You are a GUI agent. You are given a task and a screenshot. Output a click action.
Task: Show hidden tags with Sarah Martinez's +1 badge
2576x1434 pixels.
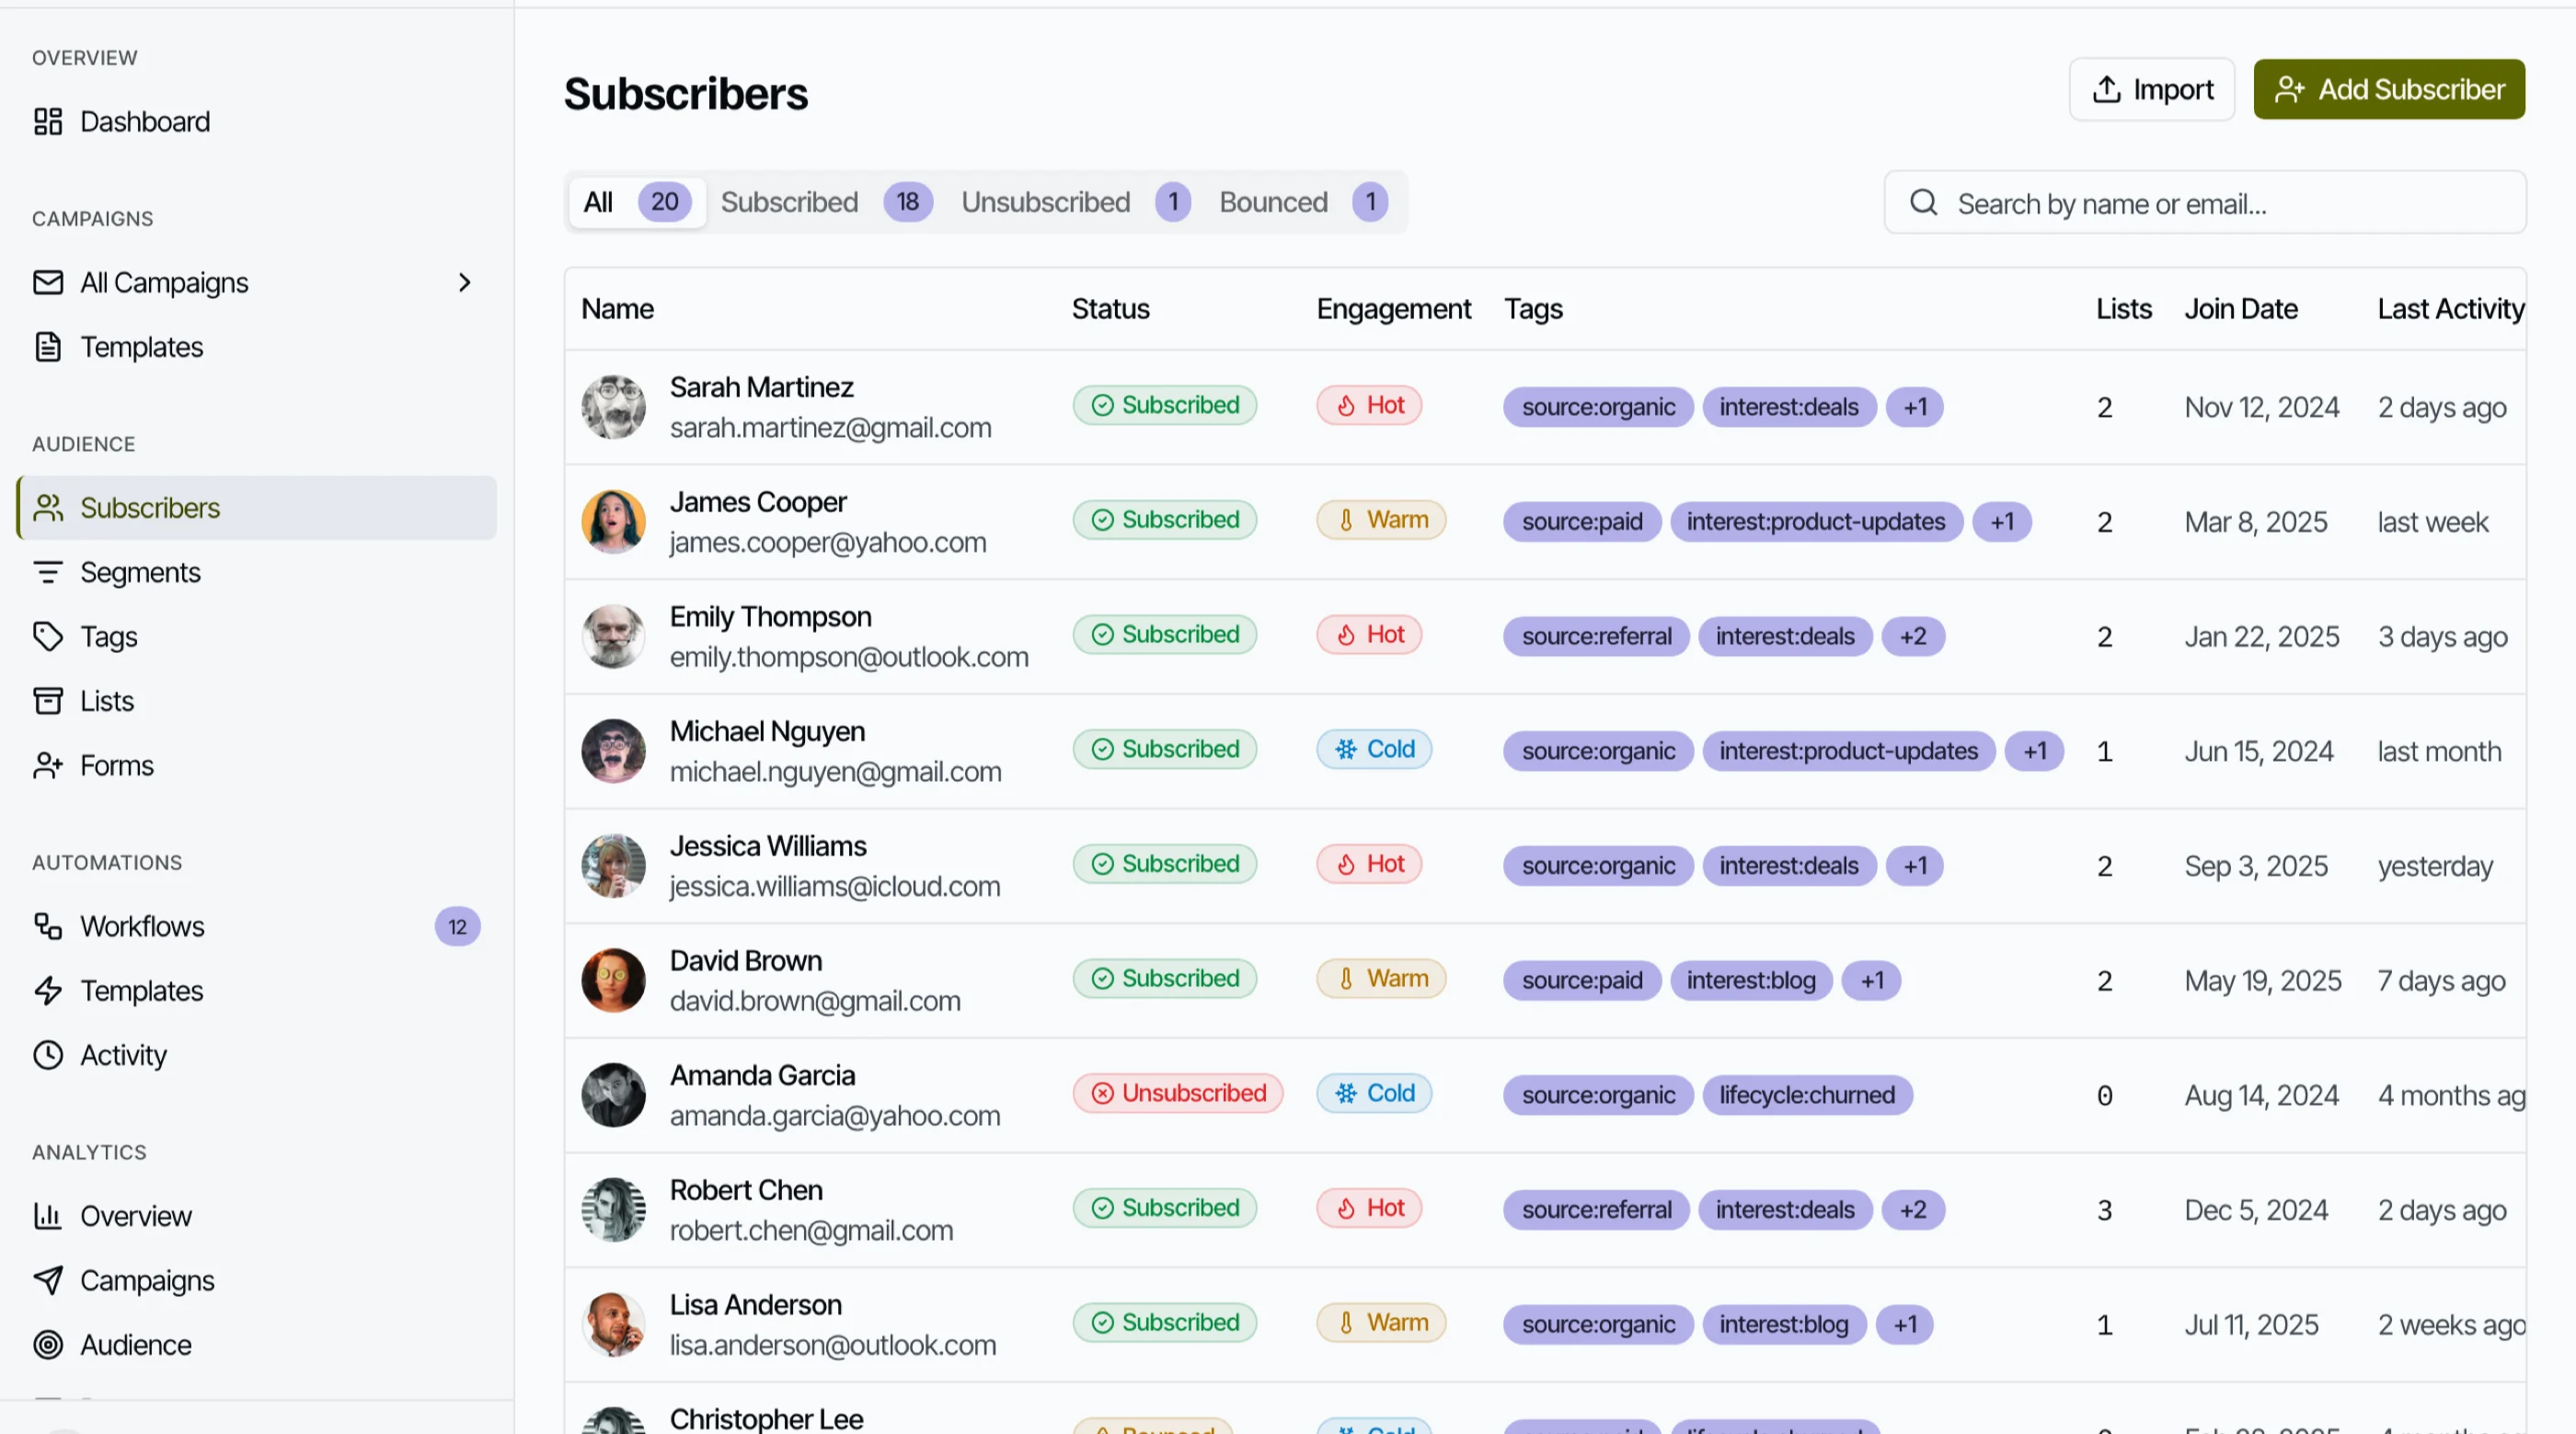tap(1915, 407)
